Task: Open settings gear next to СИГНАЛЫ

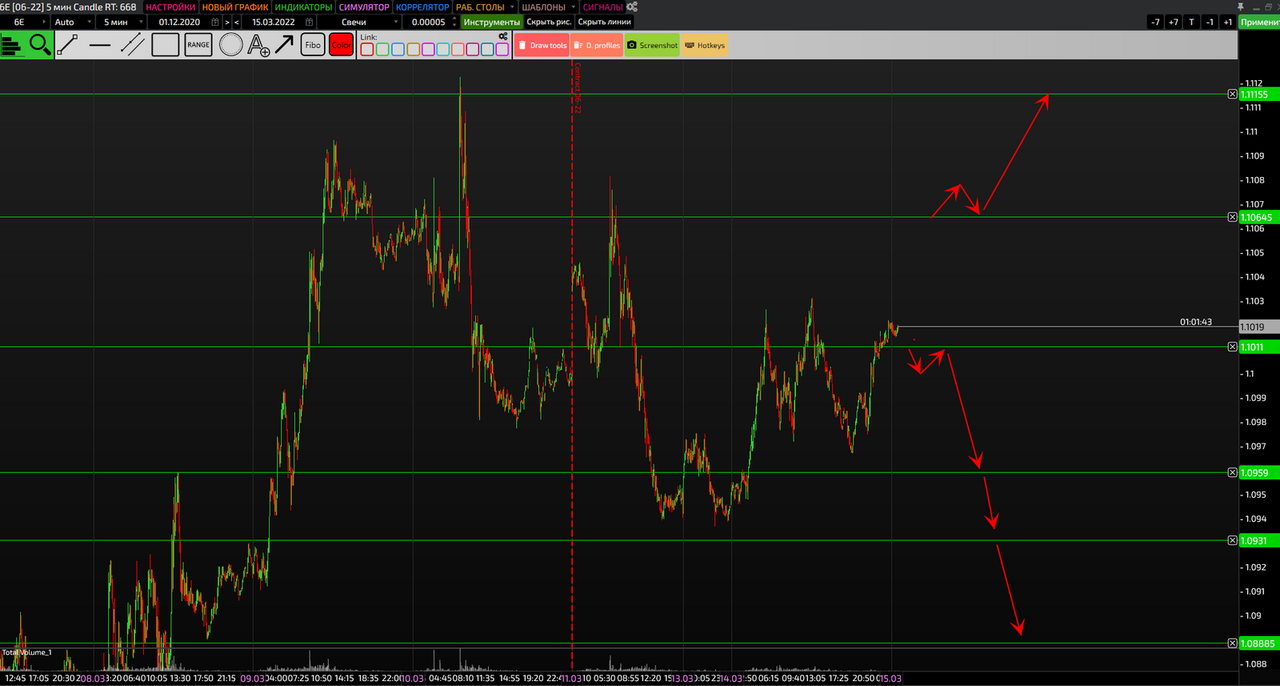Action: (632, 7)
